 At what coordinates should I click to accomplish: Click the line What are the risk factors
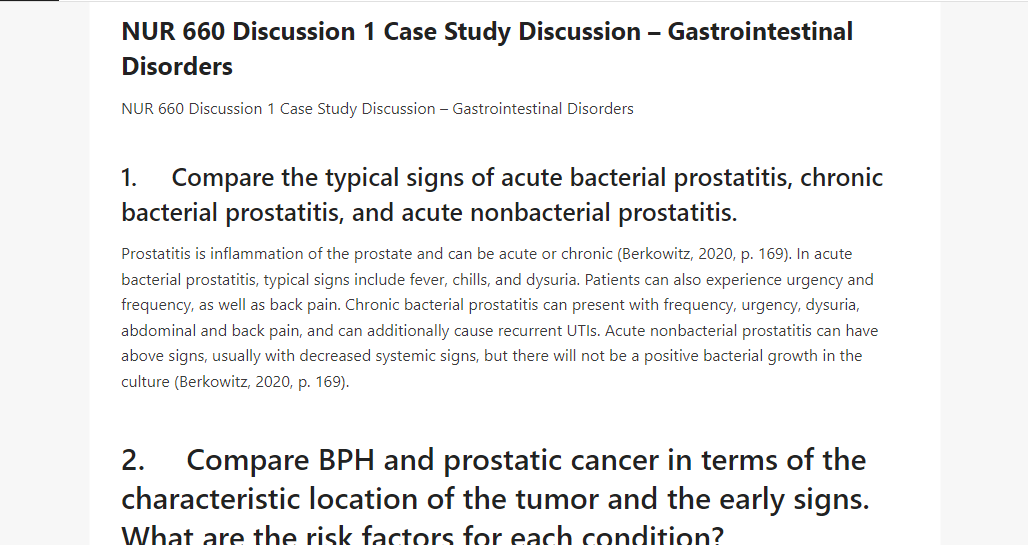(422, 535)
